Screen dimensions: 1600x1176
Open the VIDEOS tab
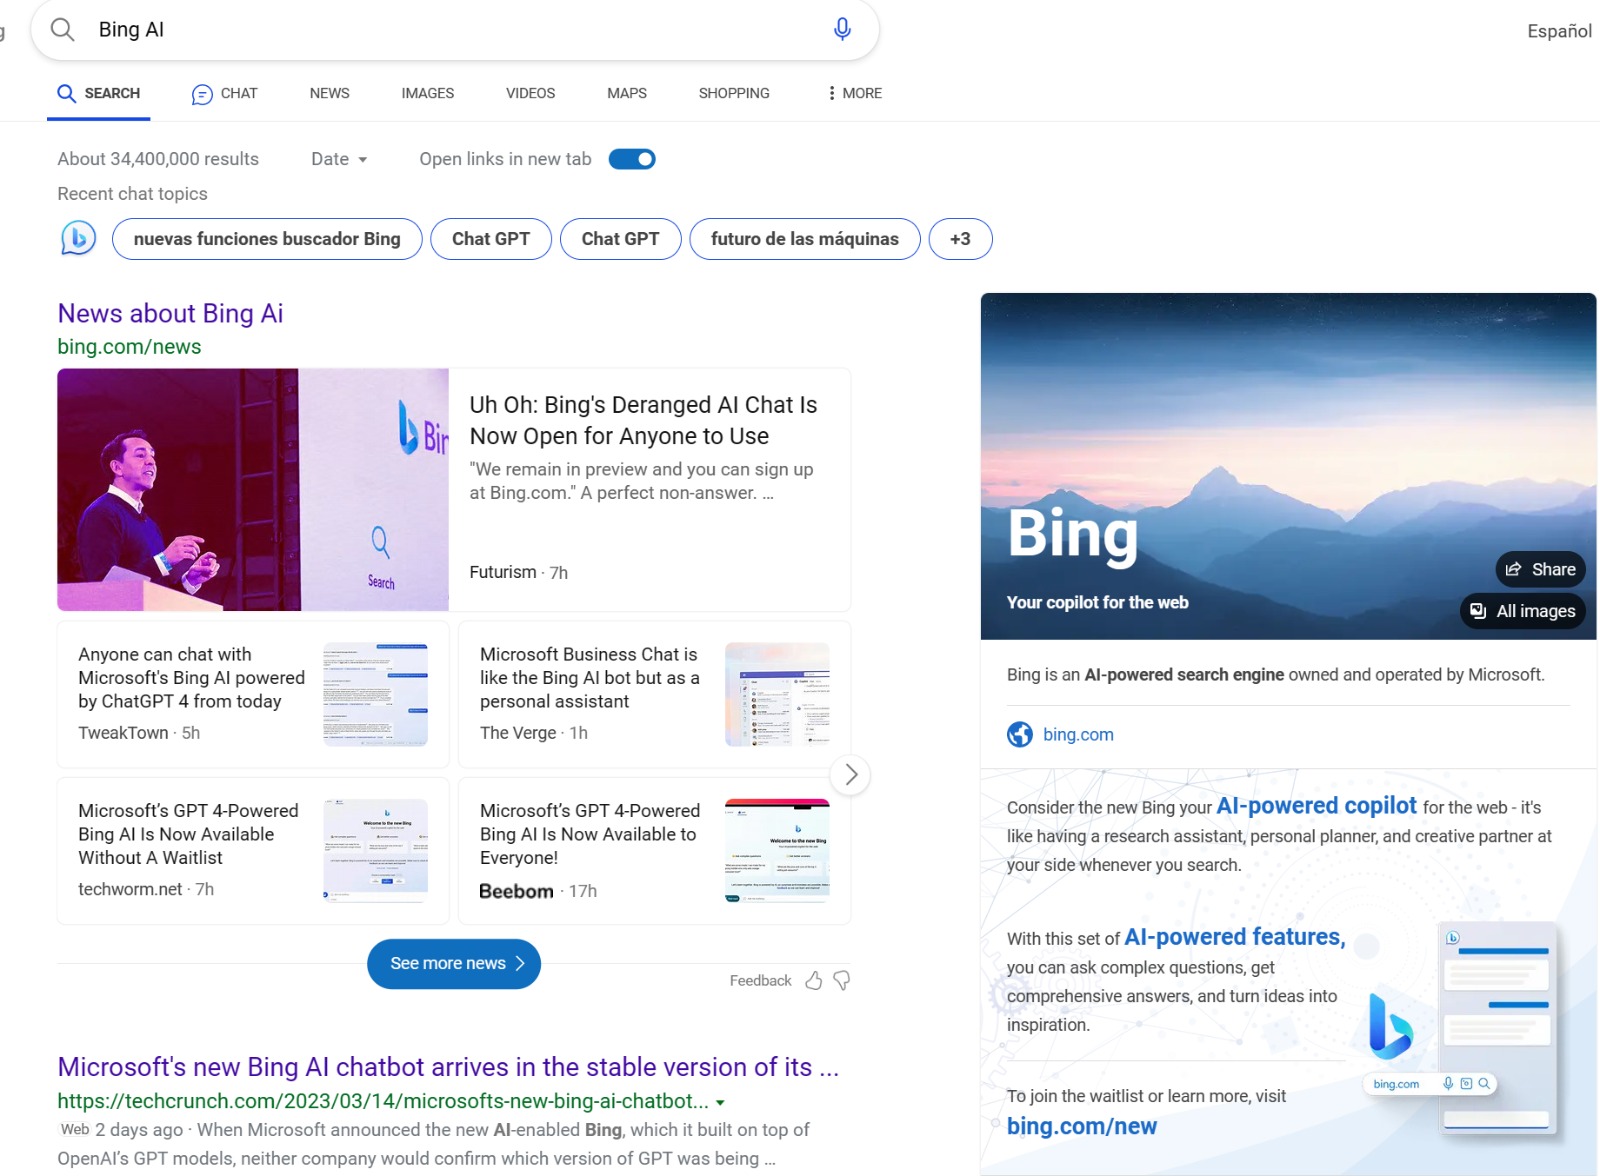(530, 93)
